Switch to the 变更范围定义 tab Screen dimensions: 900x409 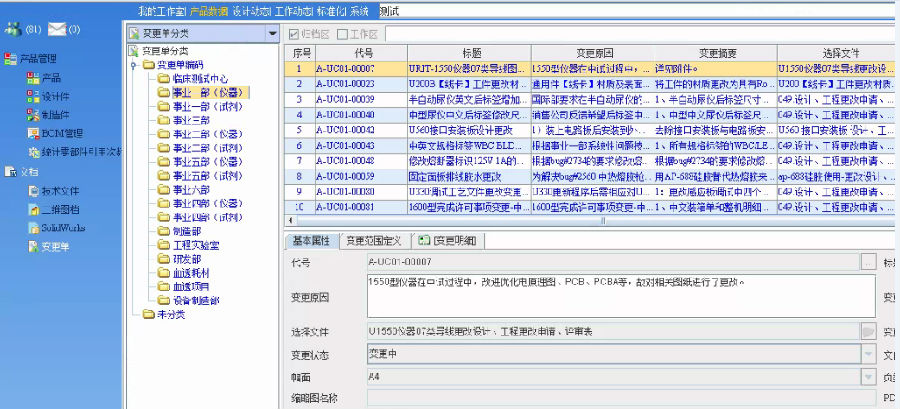coord(373,241)
